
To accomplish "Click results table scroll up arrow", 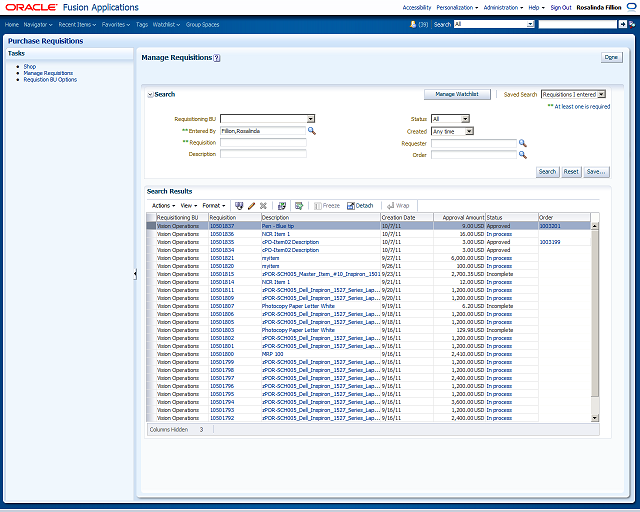I will [x=595, y=226].
